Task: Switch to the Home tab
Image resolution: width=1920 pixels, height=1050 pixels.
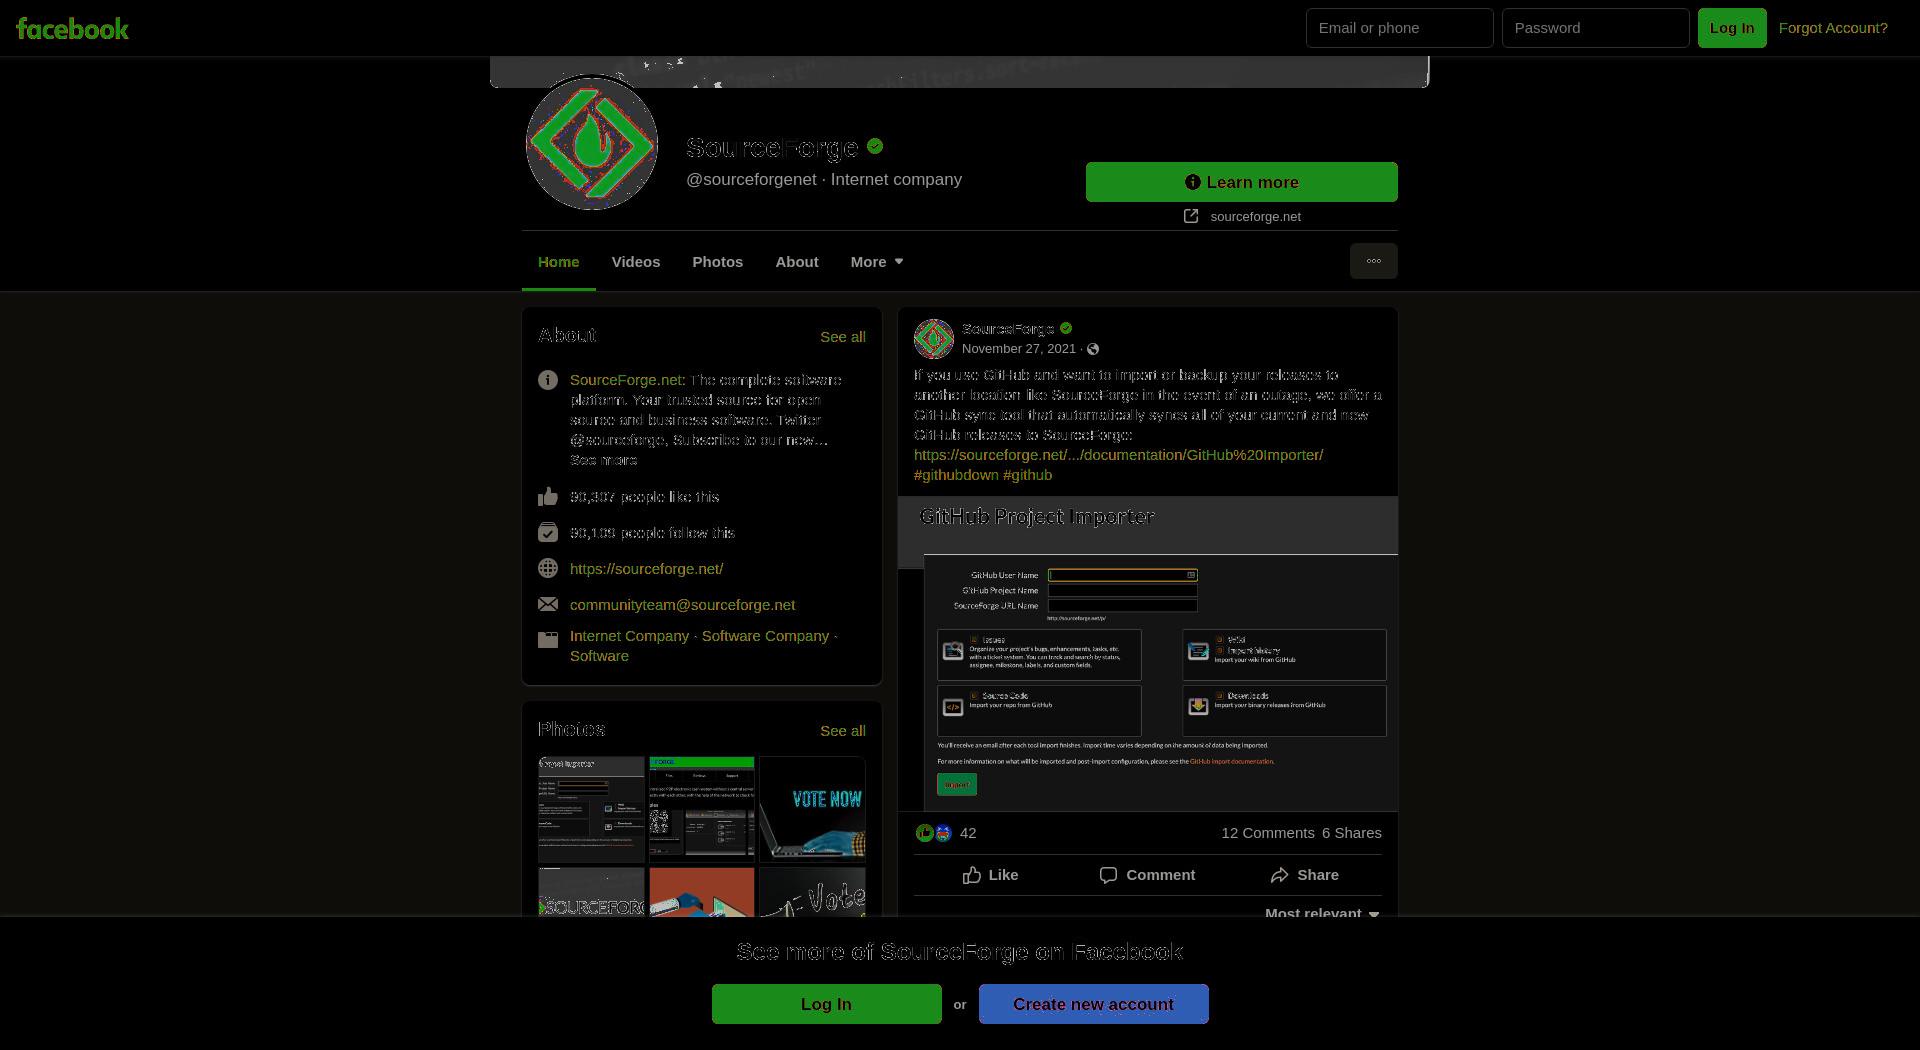Action: click(x=559, y=262)
